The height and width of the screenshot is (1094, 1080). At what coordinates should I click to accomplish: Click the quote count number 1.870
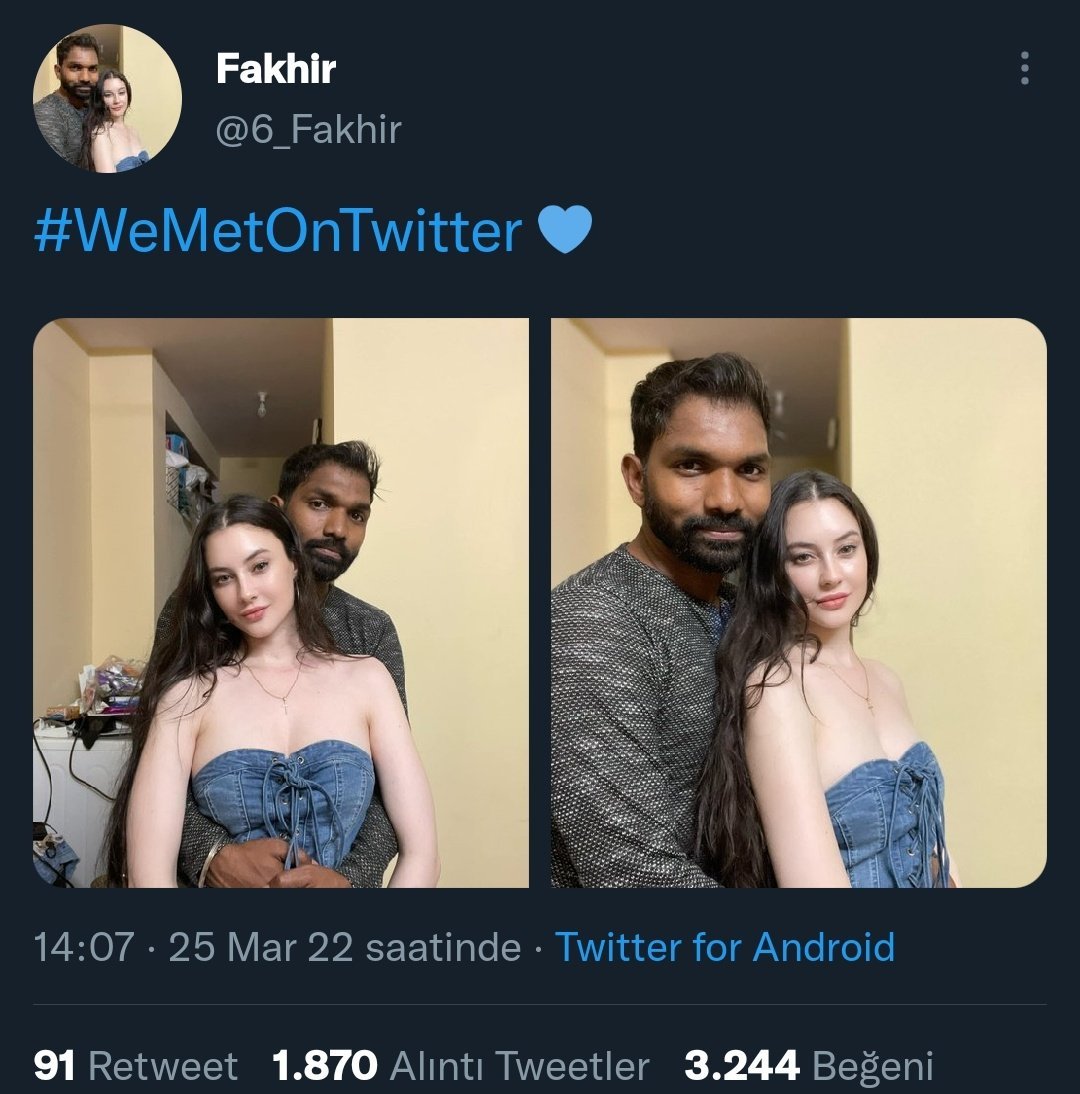[x=325, y=1066]
